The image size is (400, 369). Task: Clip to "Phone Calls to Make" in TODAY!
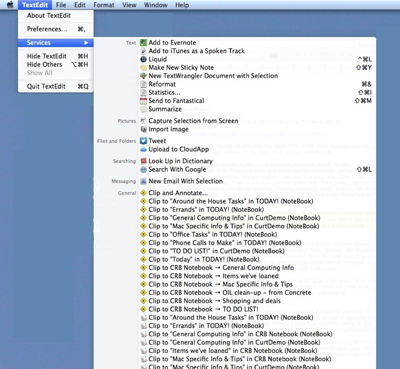257,243
